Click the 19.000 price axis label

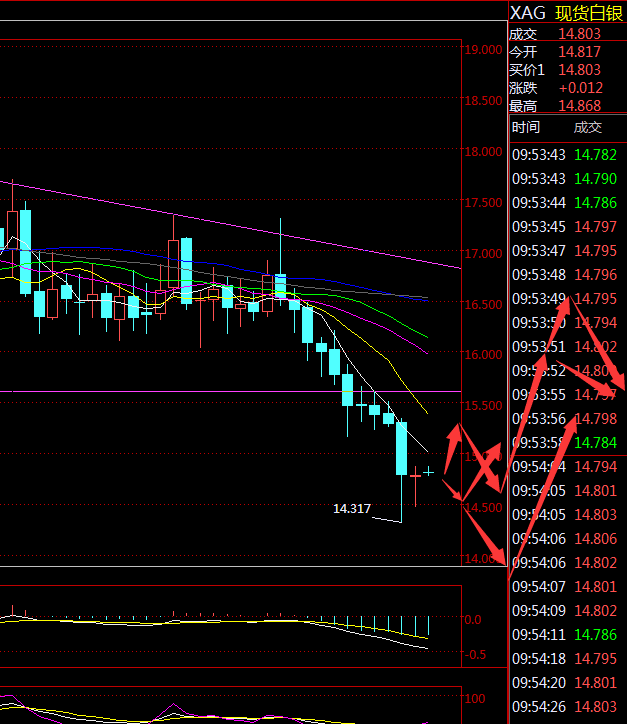[483, 50]
